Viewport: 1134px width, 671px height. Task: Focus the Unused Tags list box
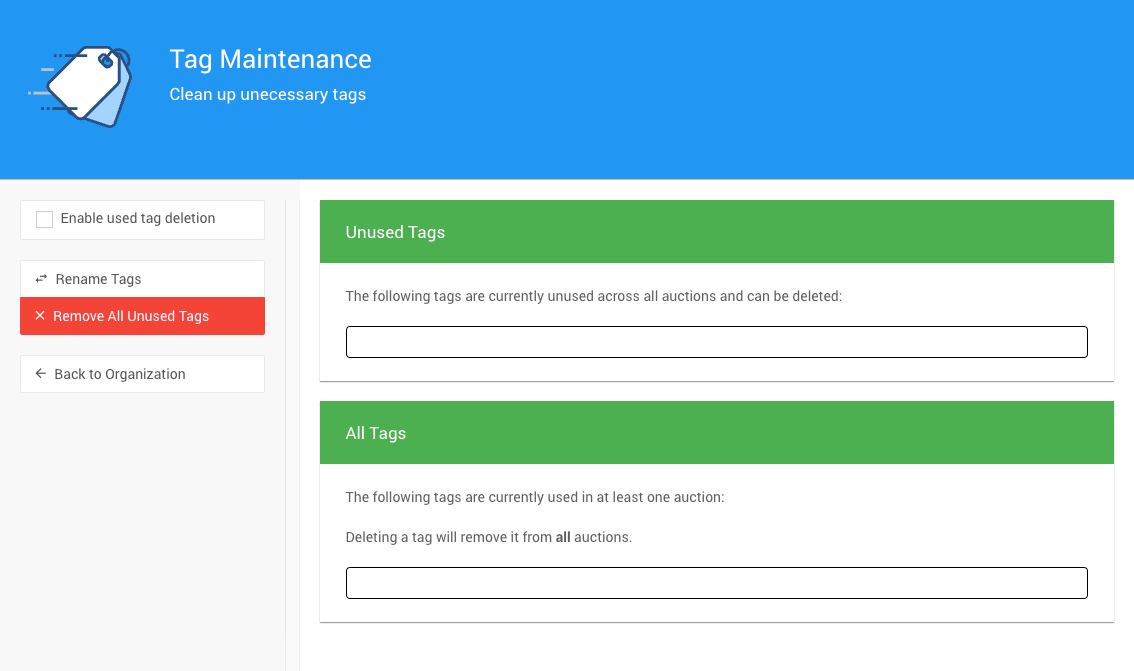coord(716,342)
